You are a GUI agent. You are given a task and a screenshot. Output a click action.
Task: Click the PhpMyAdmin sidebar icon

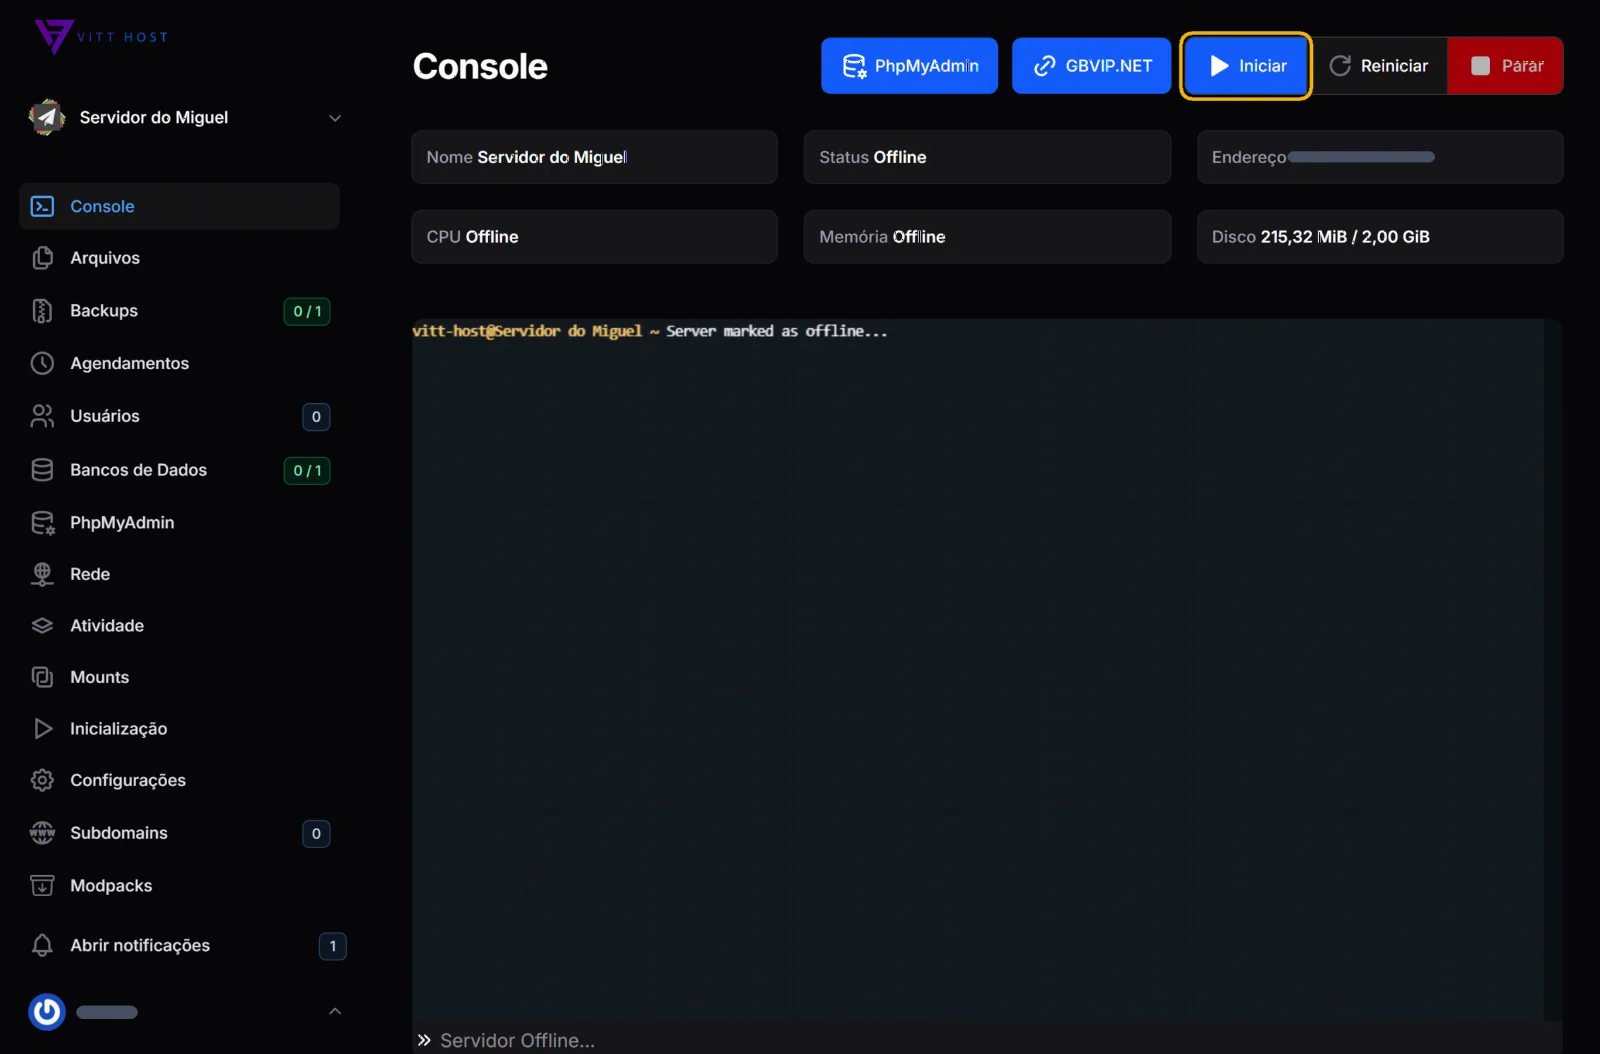point(42,522)
